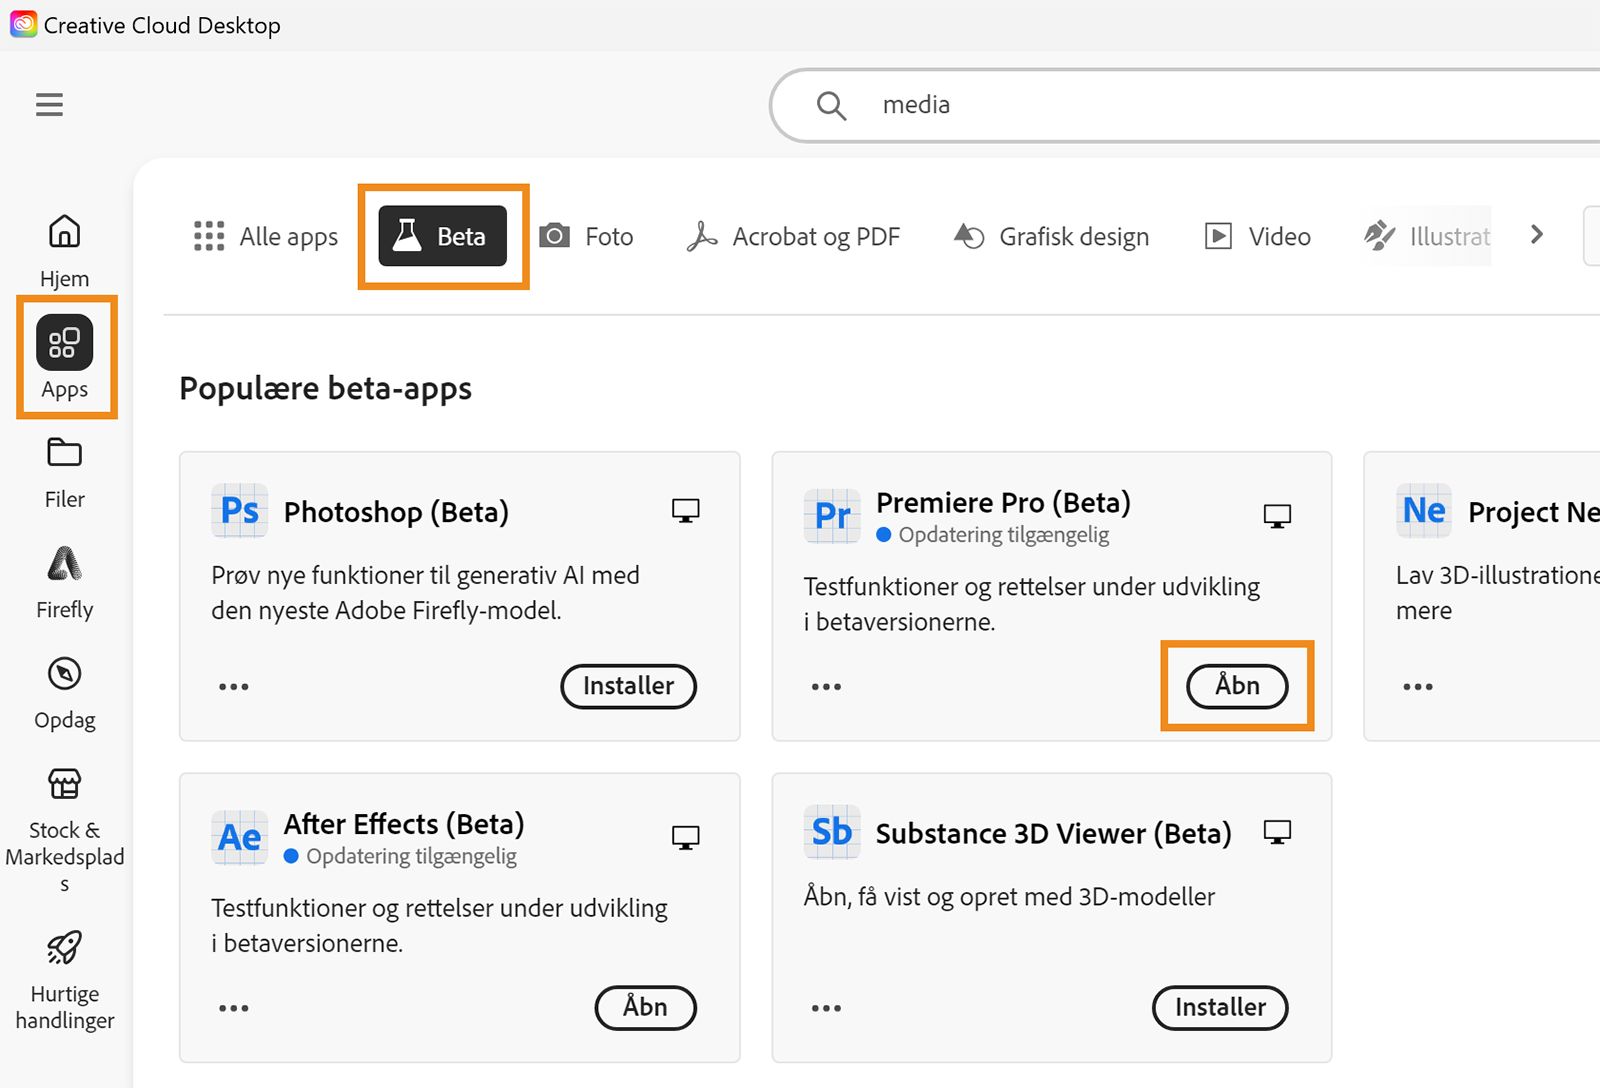1600x1088 pixels.
Task: Click the 'Populære beta-apps' heading
Action: point(326,388)
